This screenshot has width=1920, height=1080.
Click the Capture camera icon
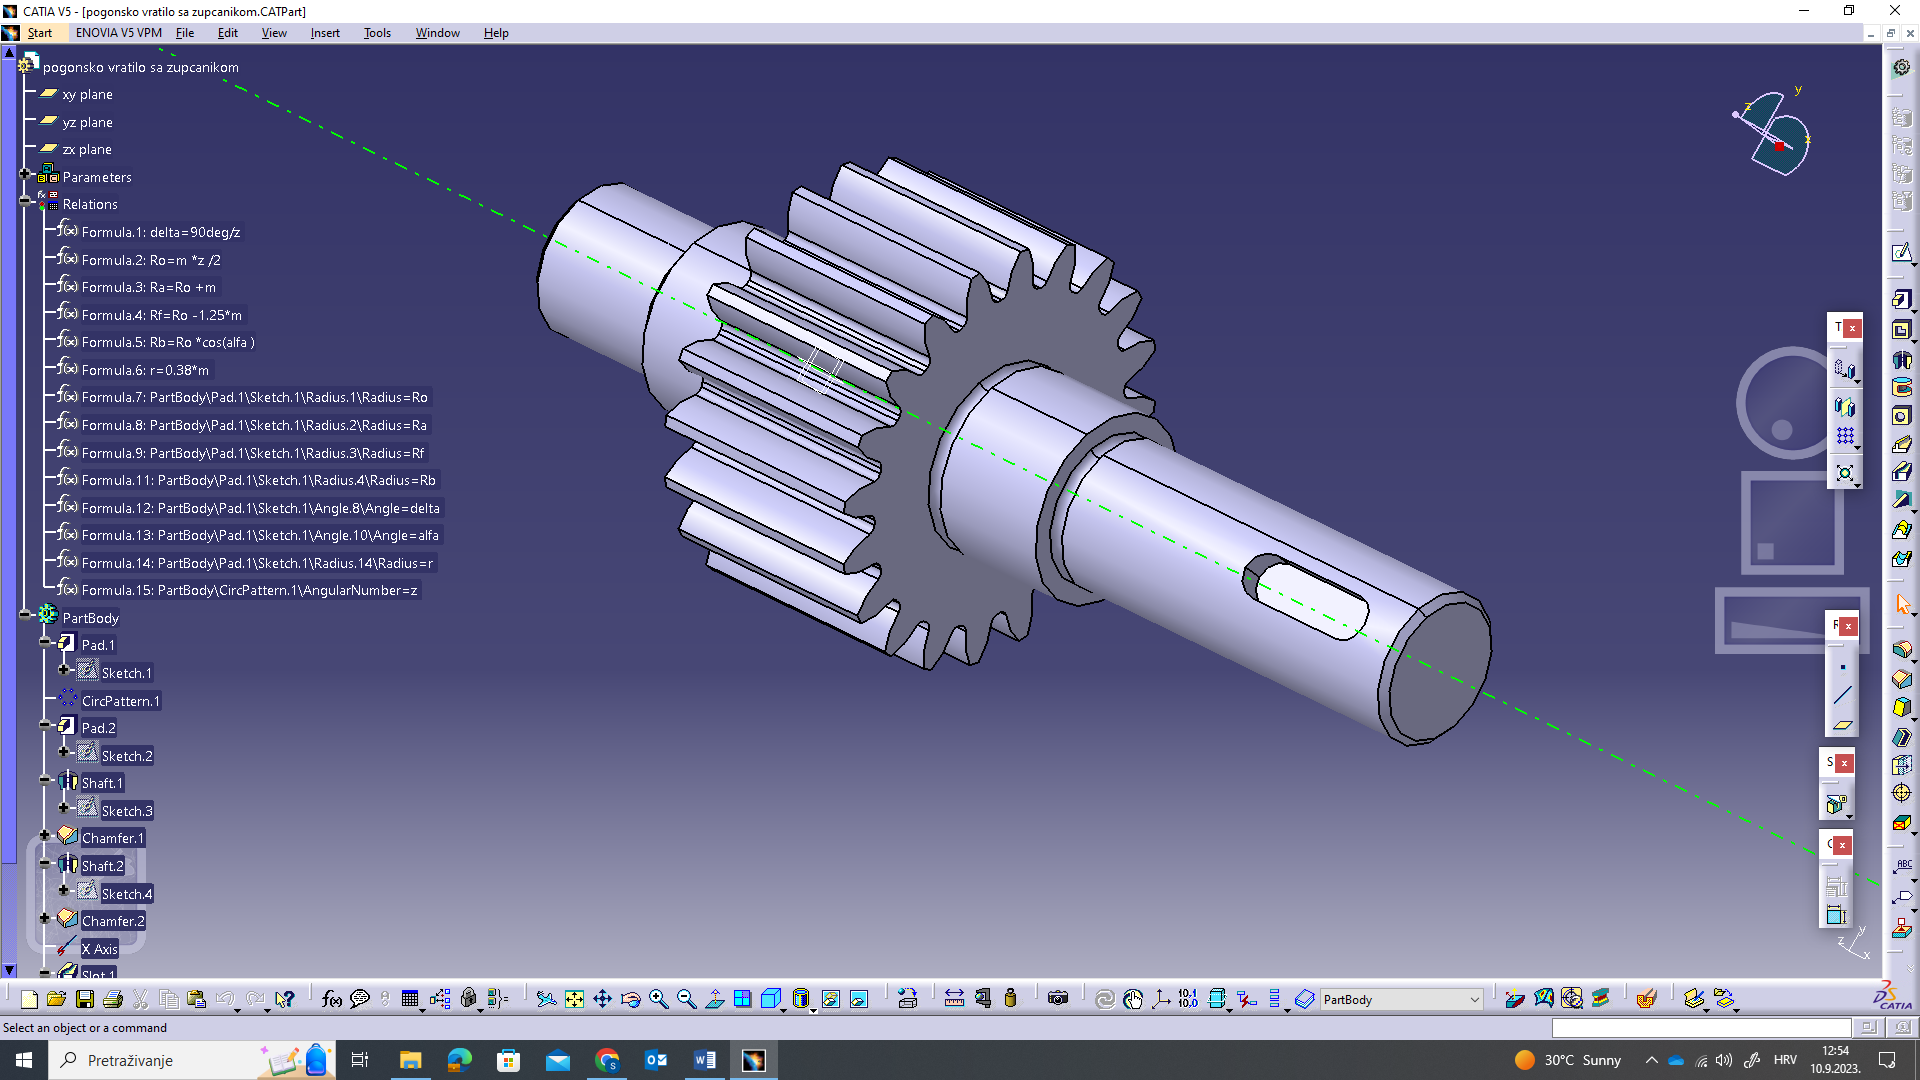(x=1058, y=998)
